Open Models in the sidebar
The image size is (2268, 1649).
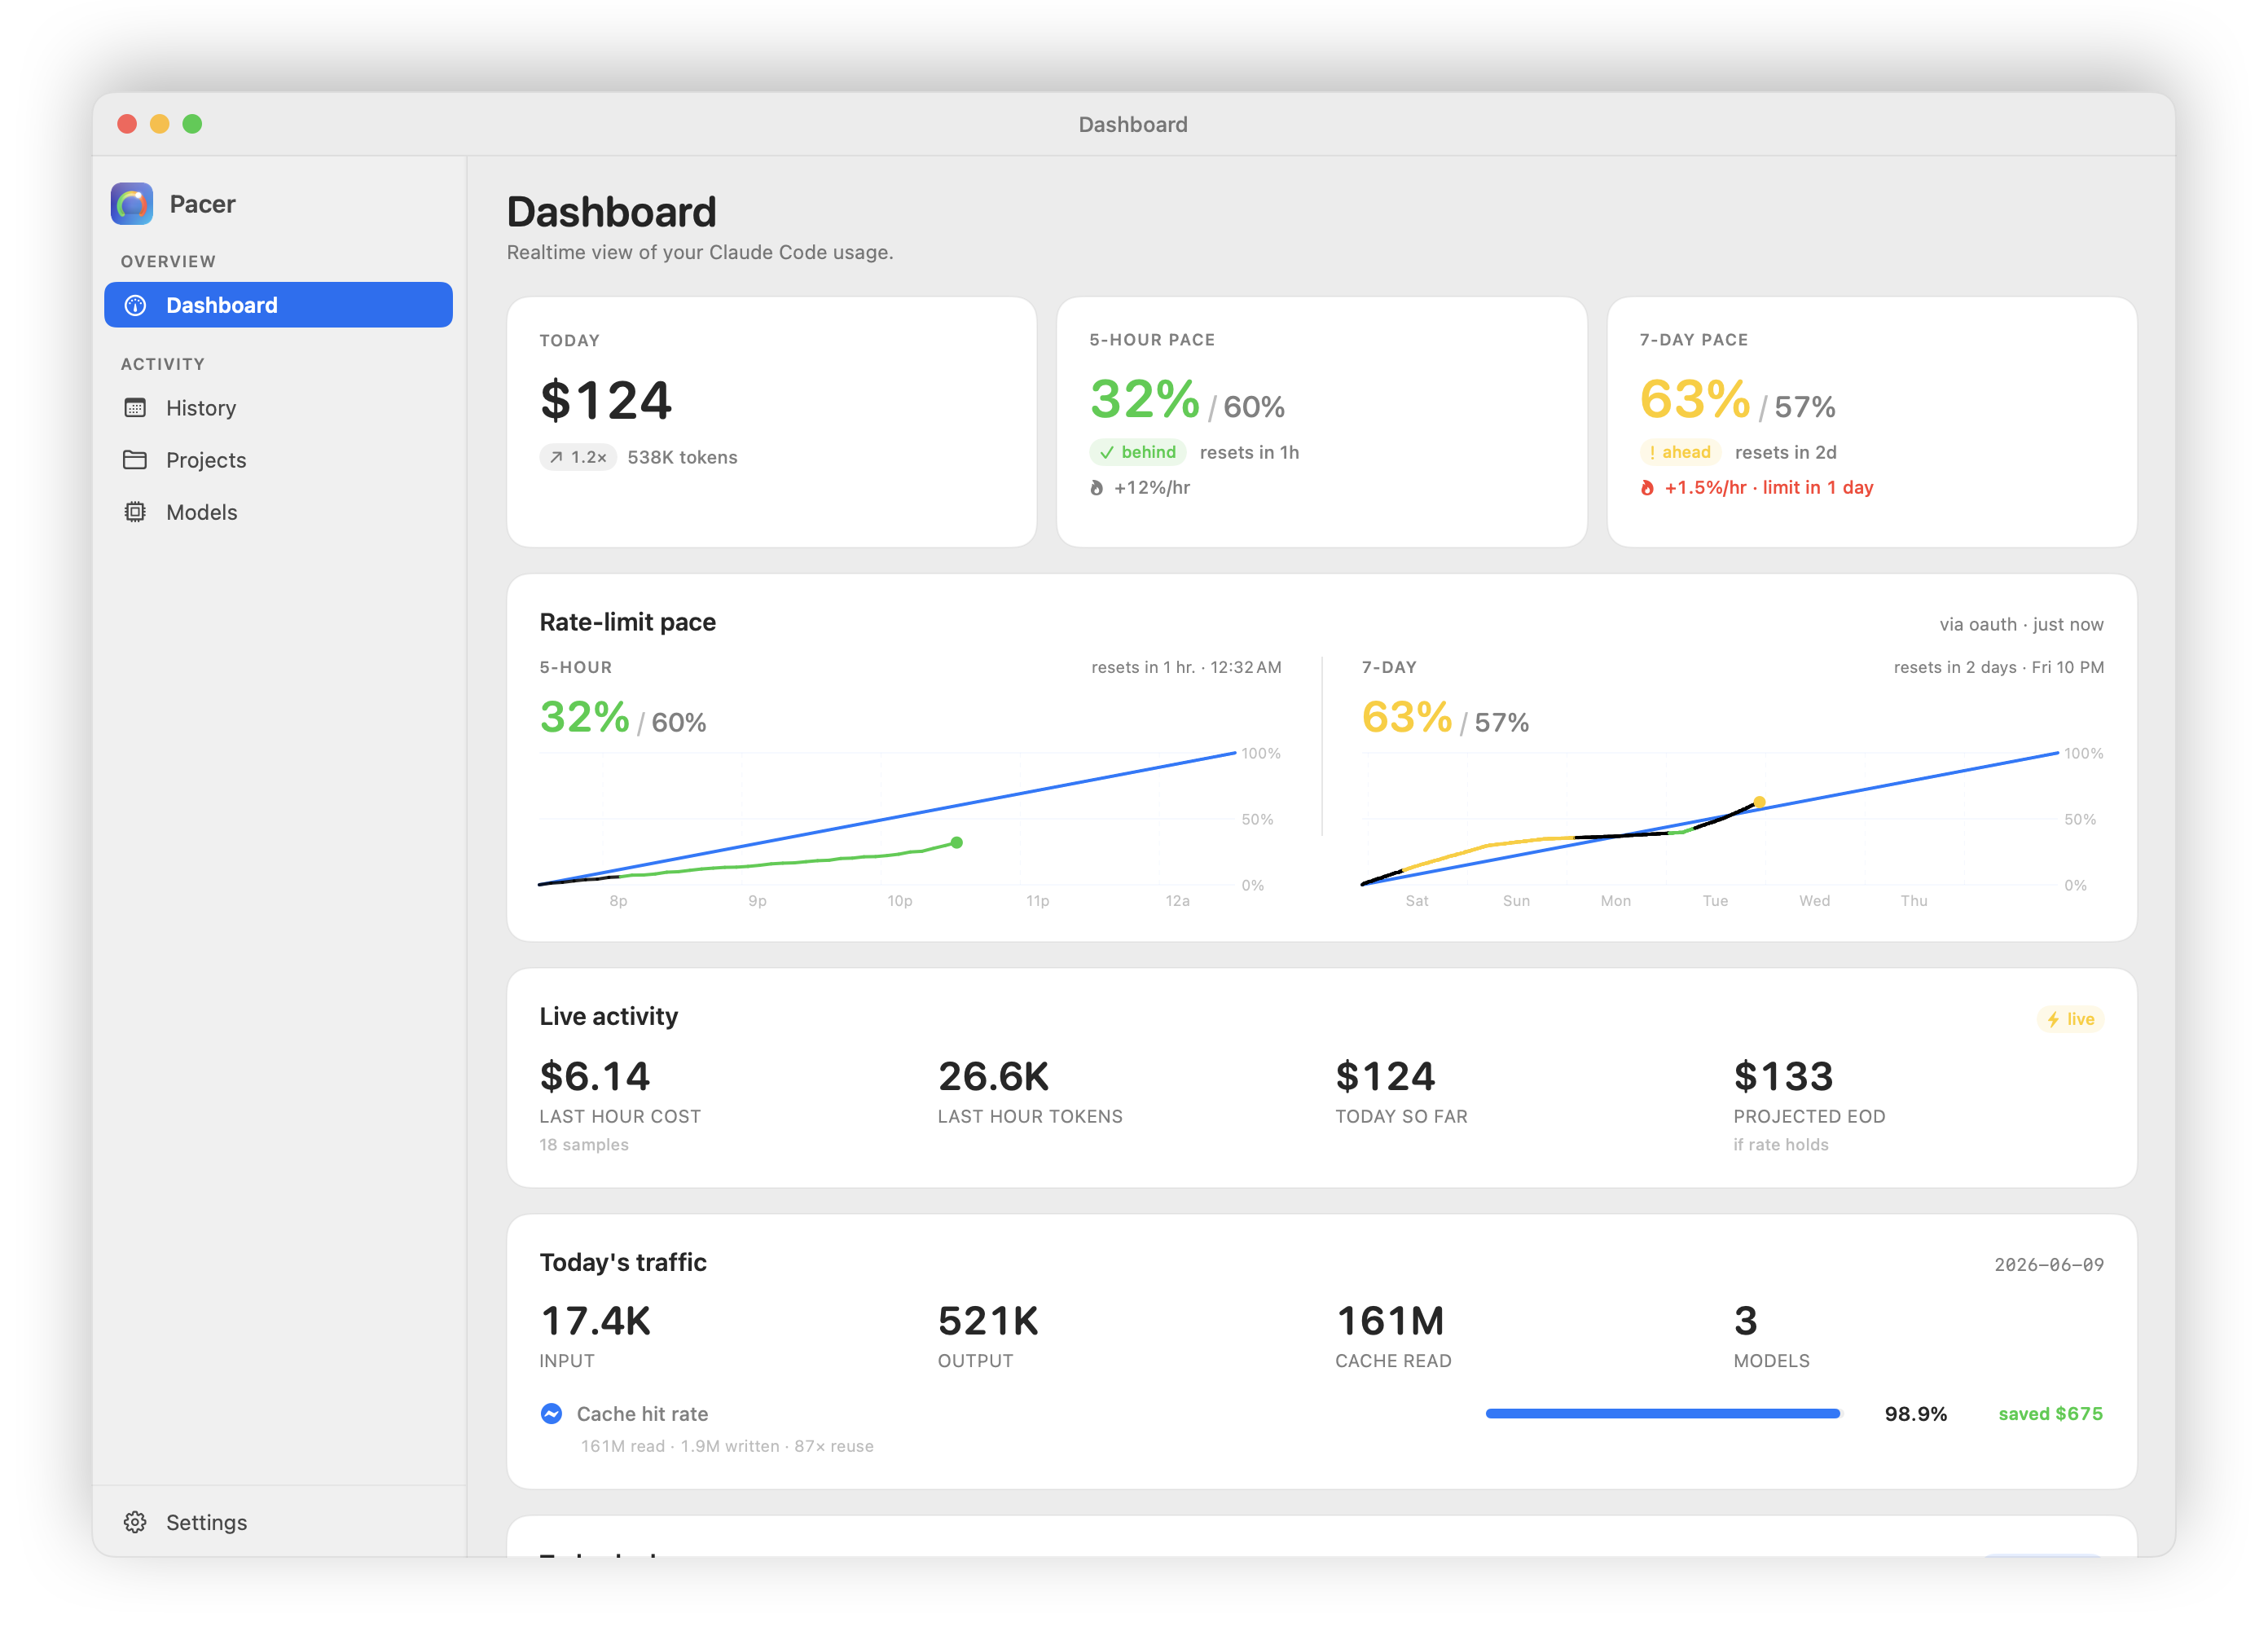(278, 512)
